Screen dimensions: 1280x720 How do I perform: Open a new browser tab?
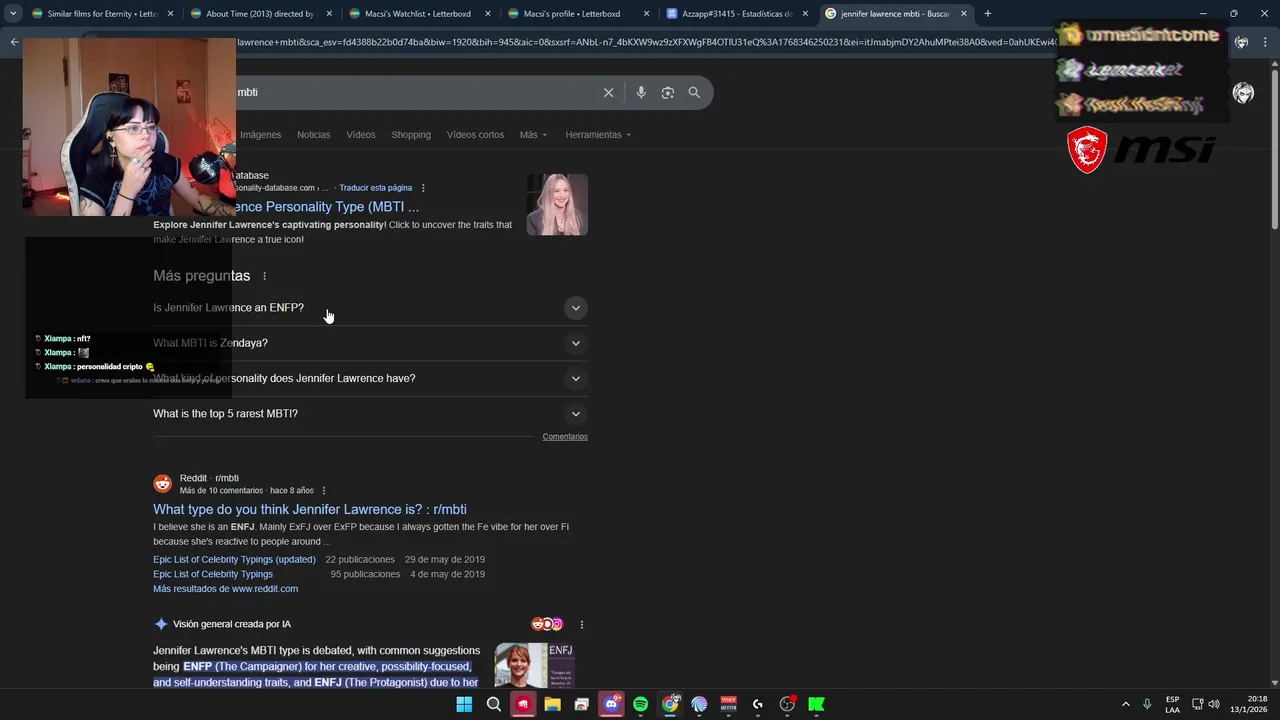pos(988,14)
